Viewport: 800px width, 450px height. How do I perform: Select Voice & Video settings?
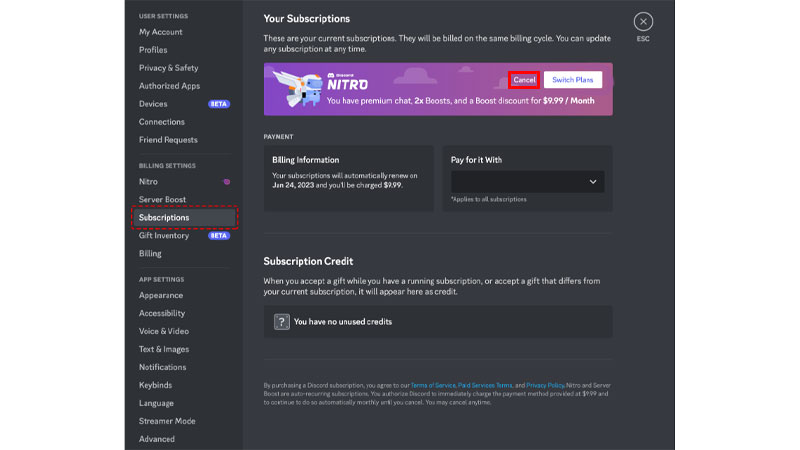(164, 331)
